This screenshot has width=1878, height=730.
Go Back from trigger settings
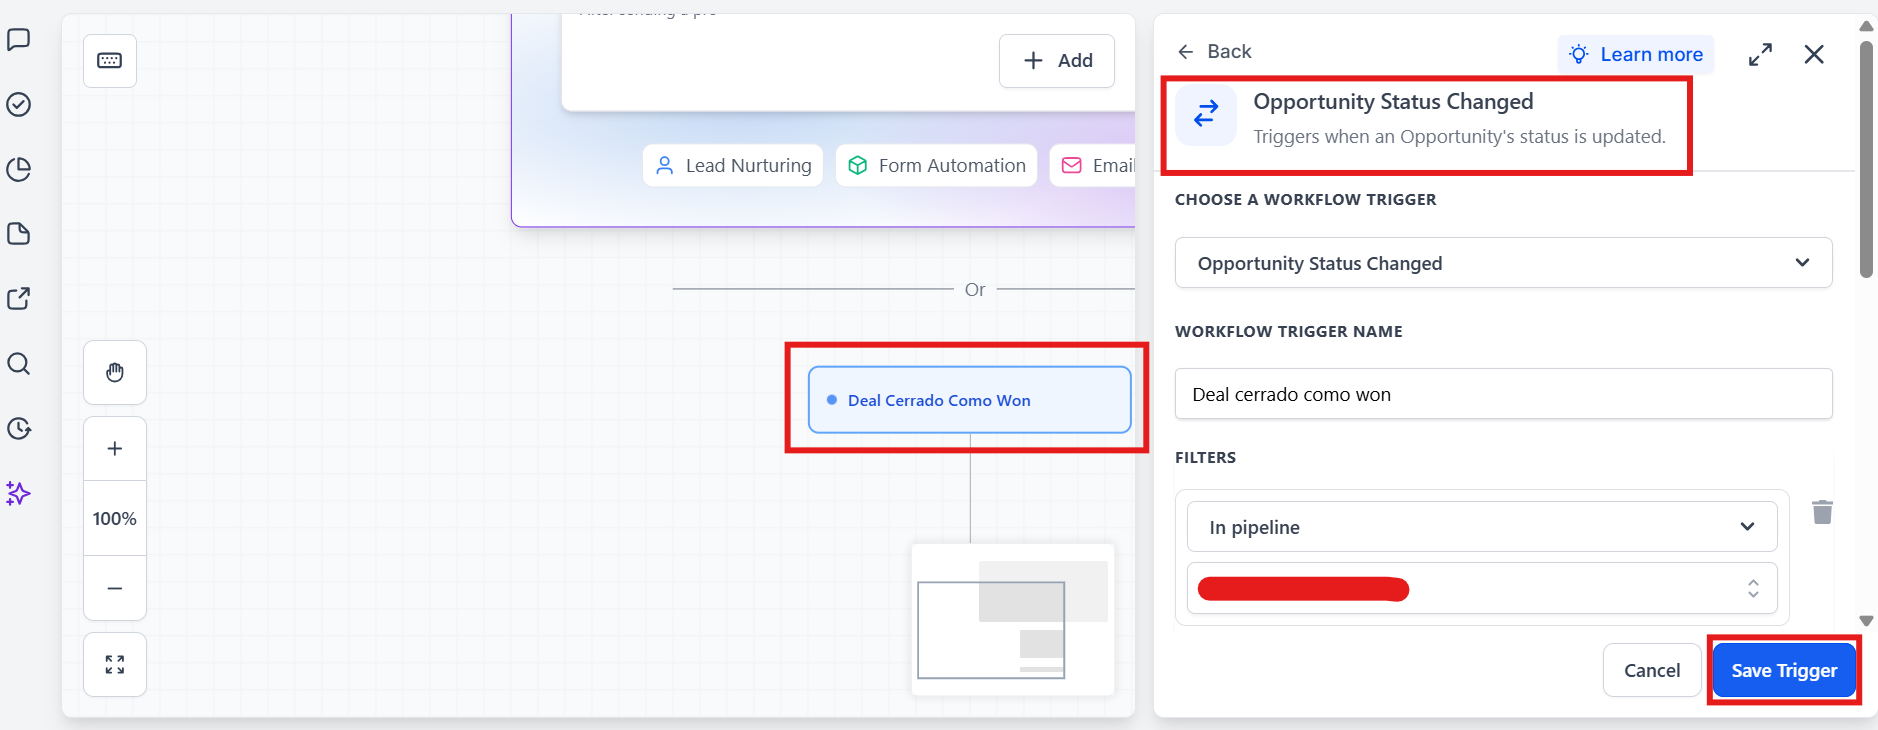pos(1214,52)
